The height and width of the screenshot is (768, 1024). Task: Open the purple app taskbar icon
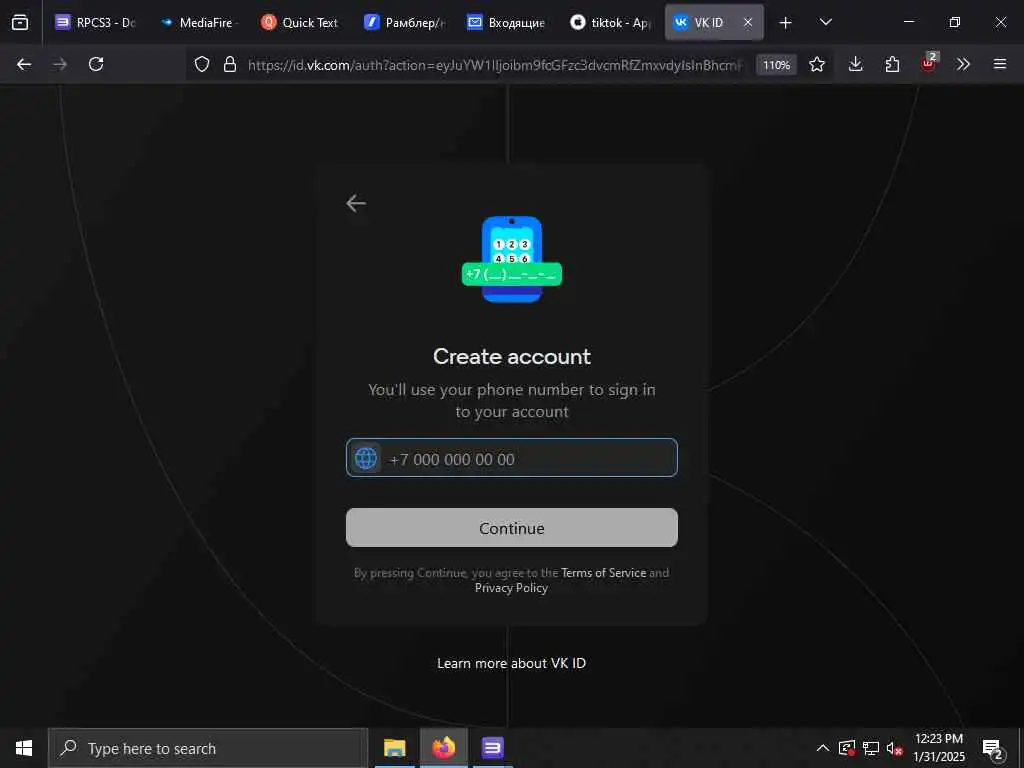click(x=492, y=748)
